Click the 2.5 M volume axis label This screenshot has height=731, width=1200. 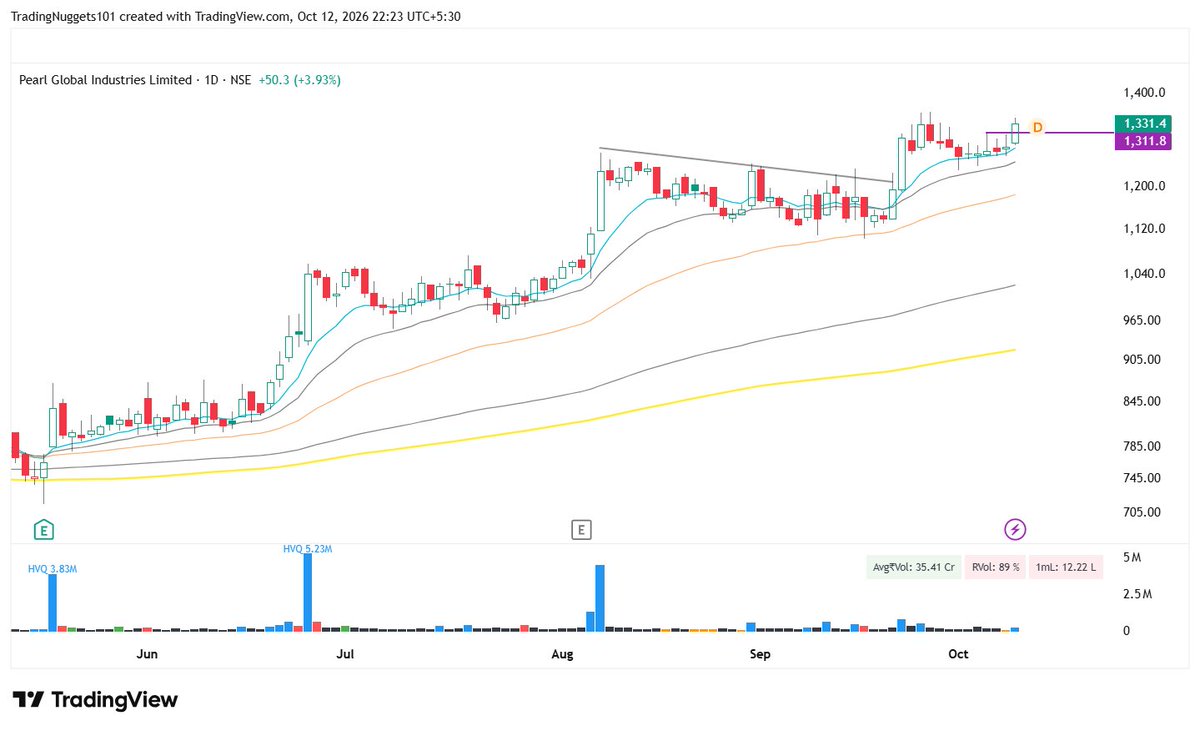[x=1138, y=594]
